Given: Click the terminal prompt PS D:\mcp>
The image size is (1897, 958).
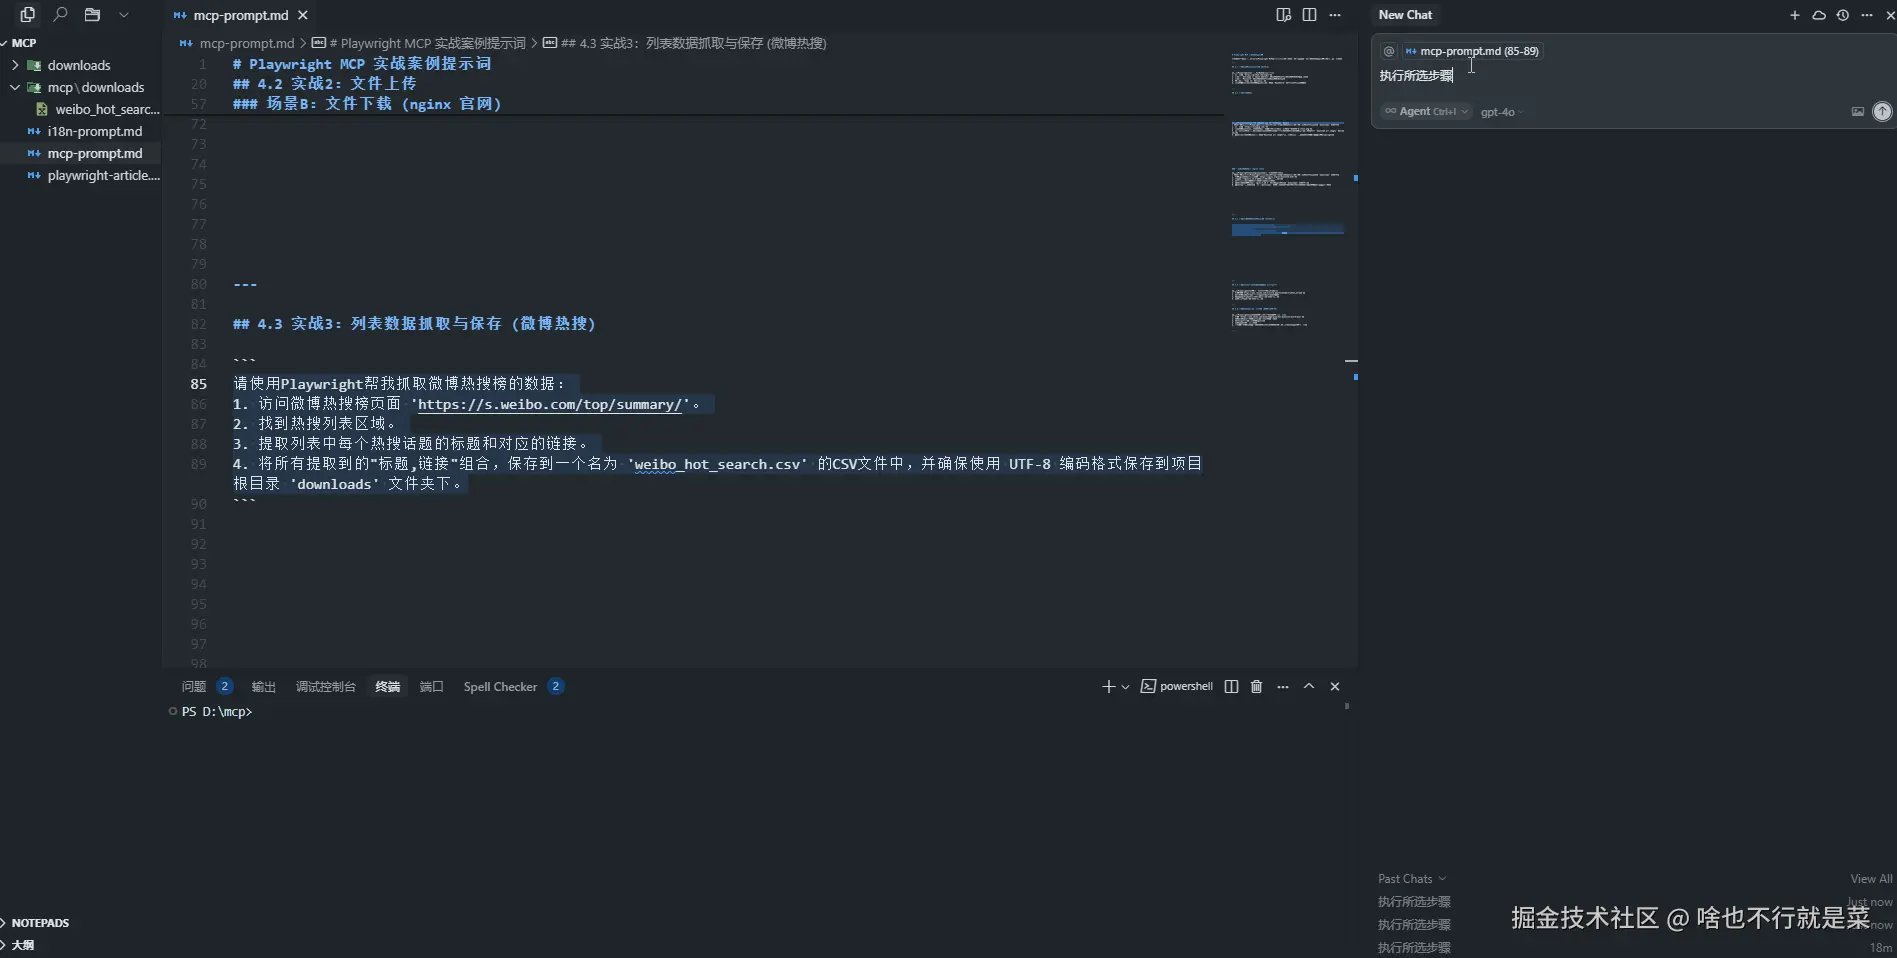Looking at the screenshot, I should click(x=217, y=712).
